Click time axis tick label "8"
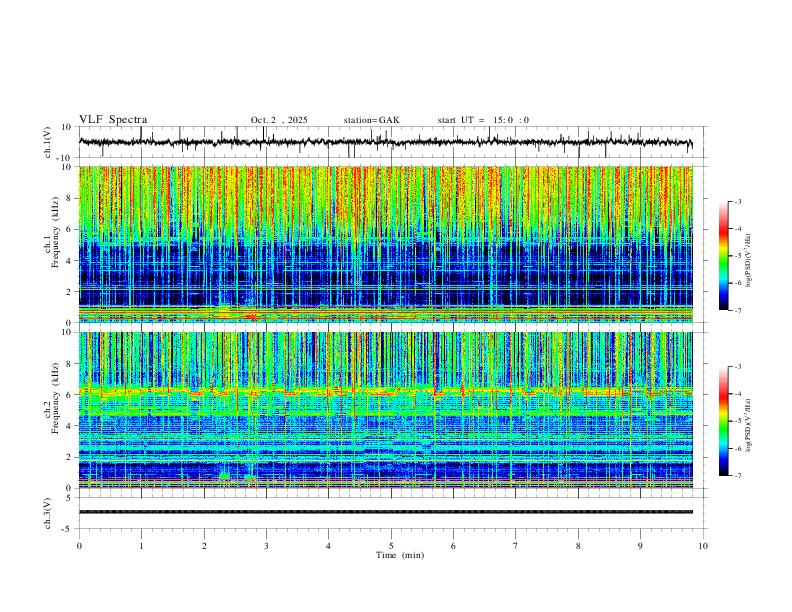Viewport: 792px width, 612px height. pyautogui.click(x=578, y=546)
